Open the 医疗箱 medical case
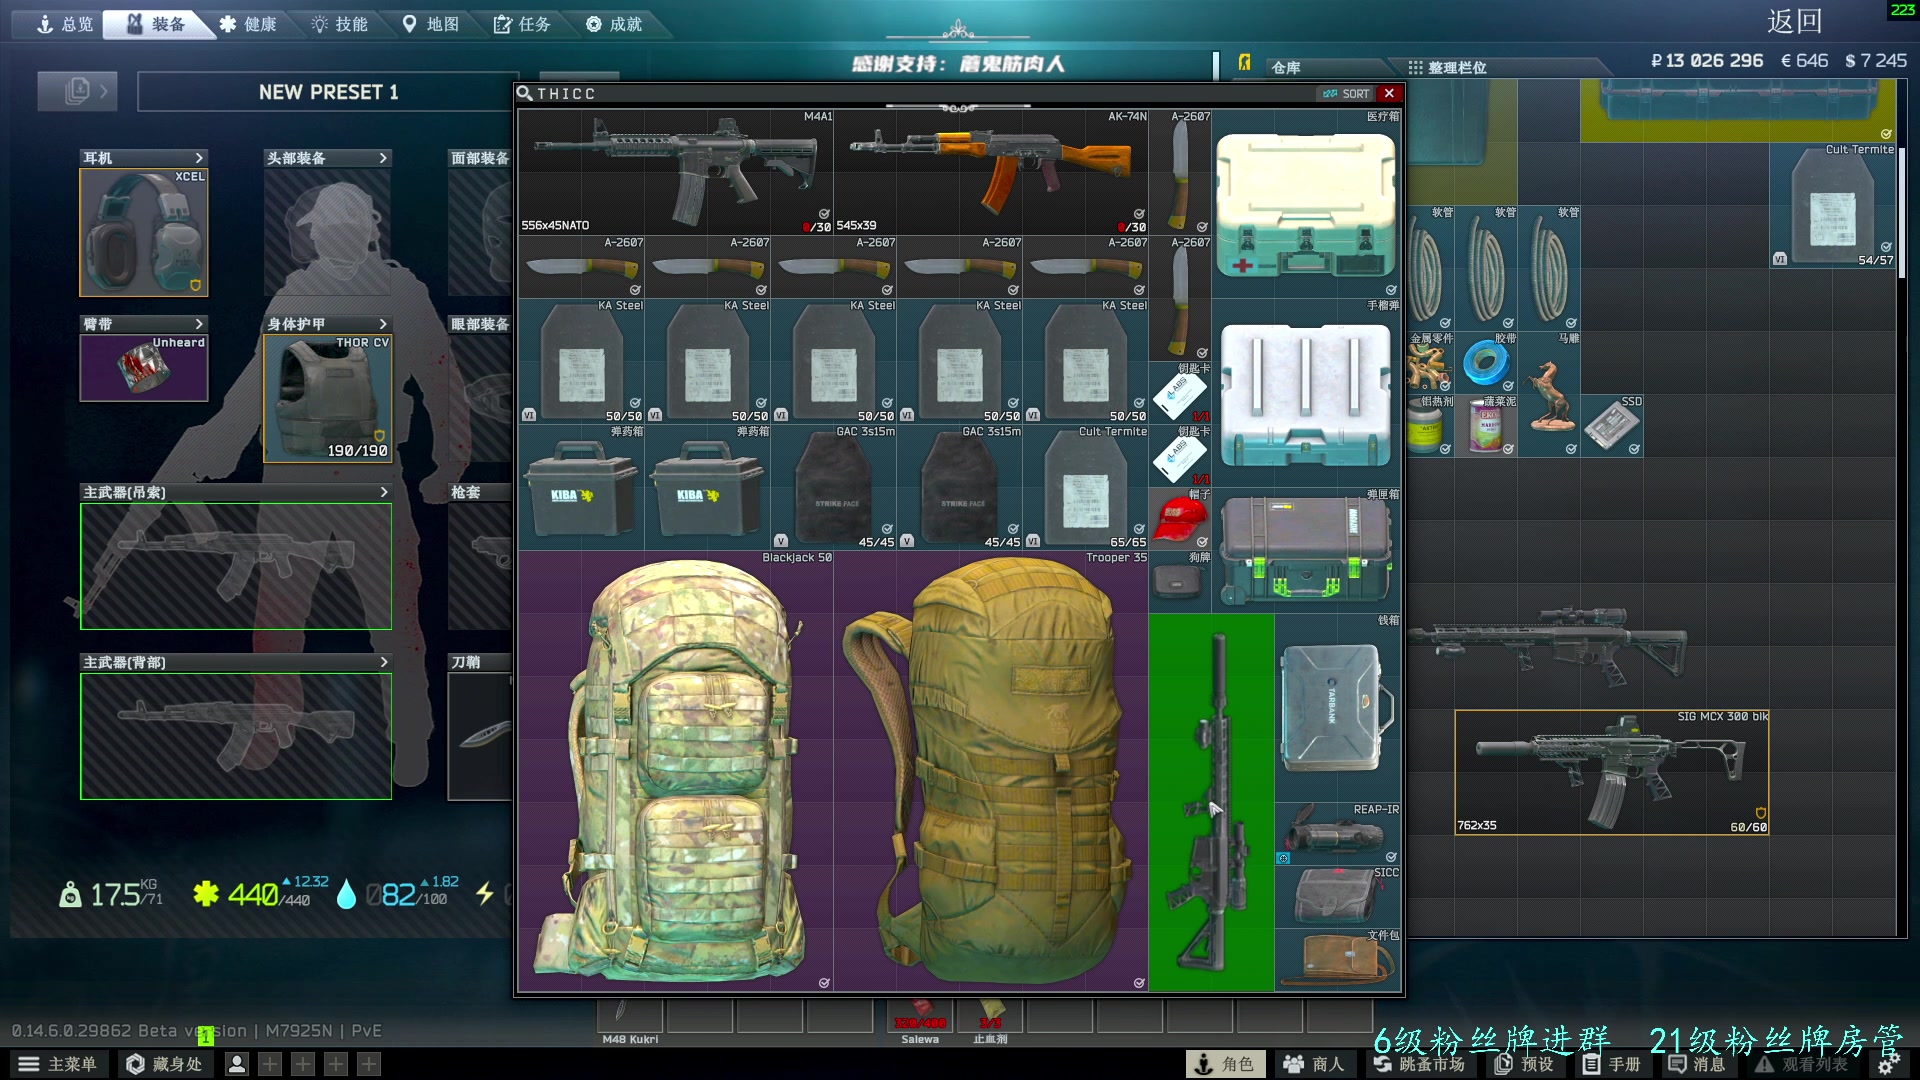Screen dimensions: 1920x1080 tap(1306, 203)
